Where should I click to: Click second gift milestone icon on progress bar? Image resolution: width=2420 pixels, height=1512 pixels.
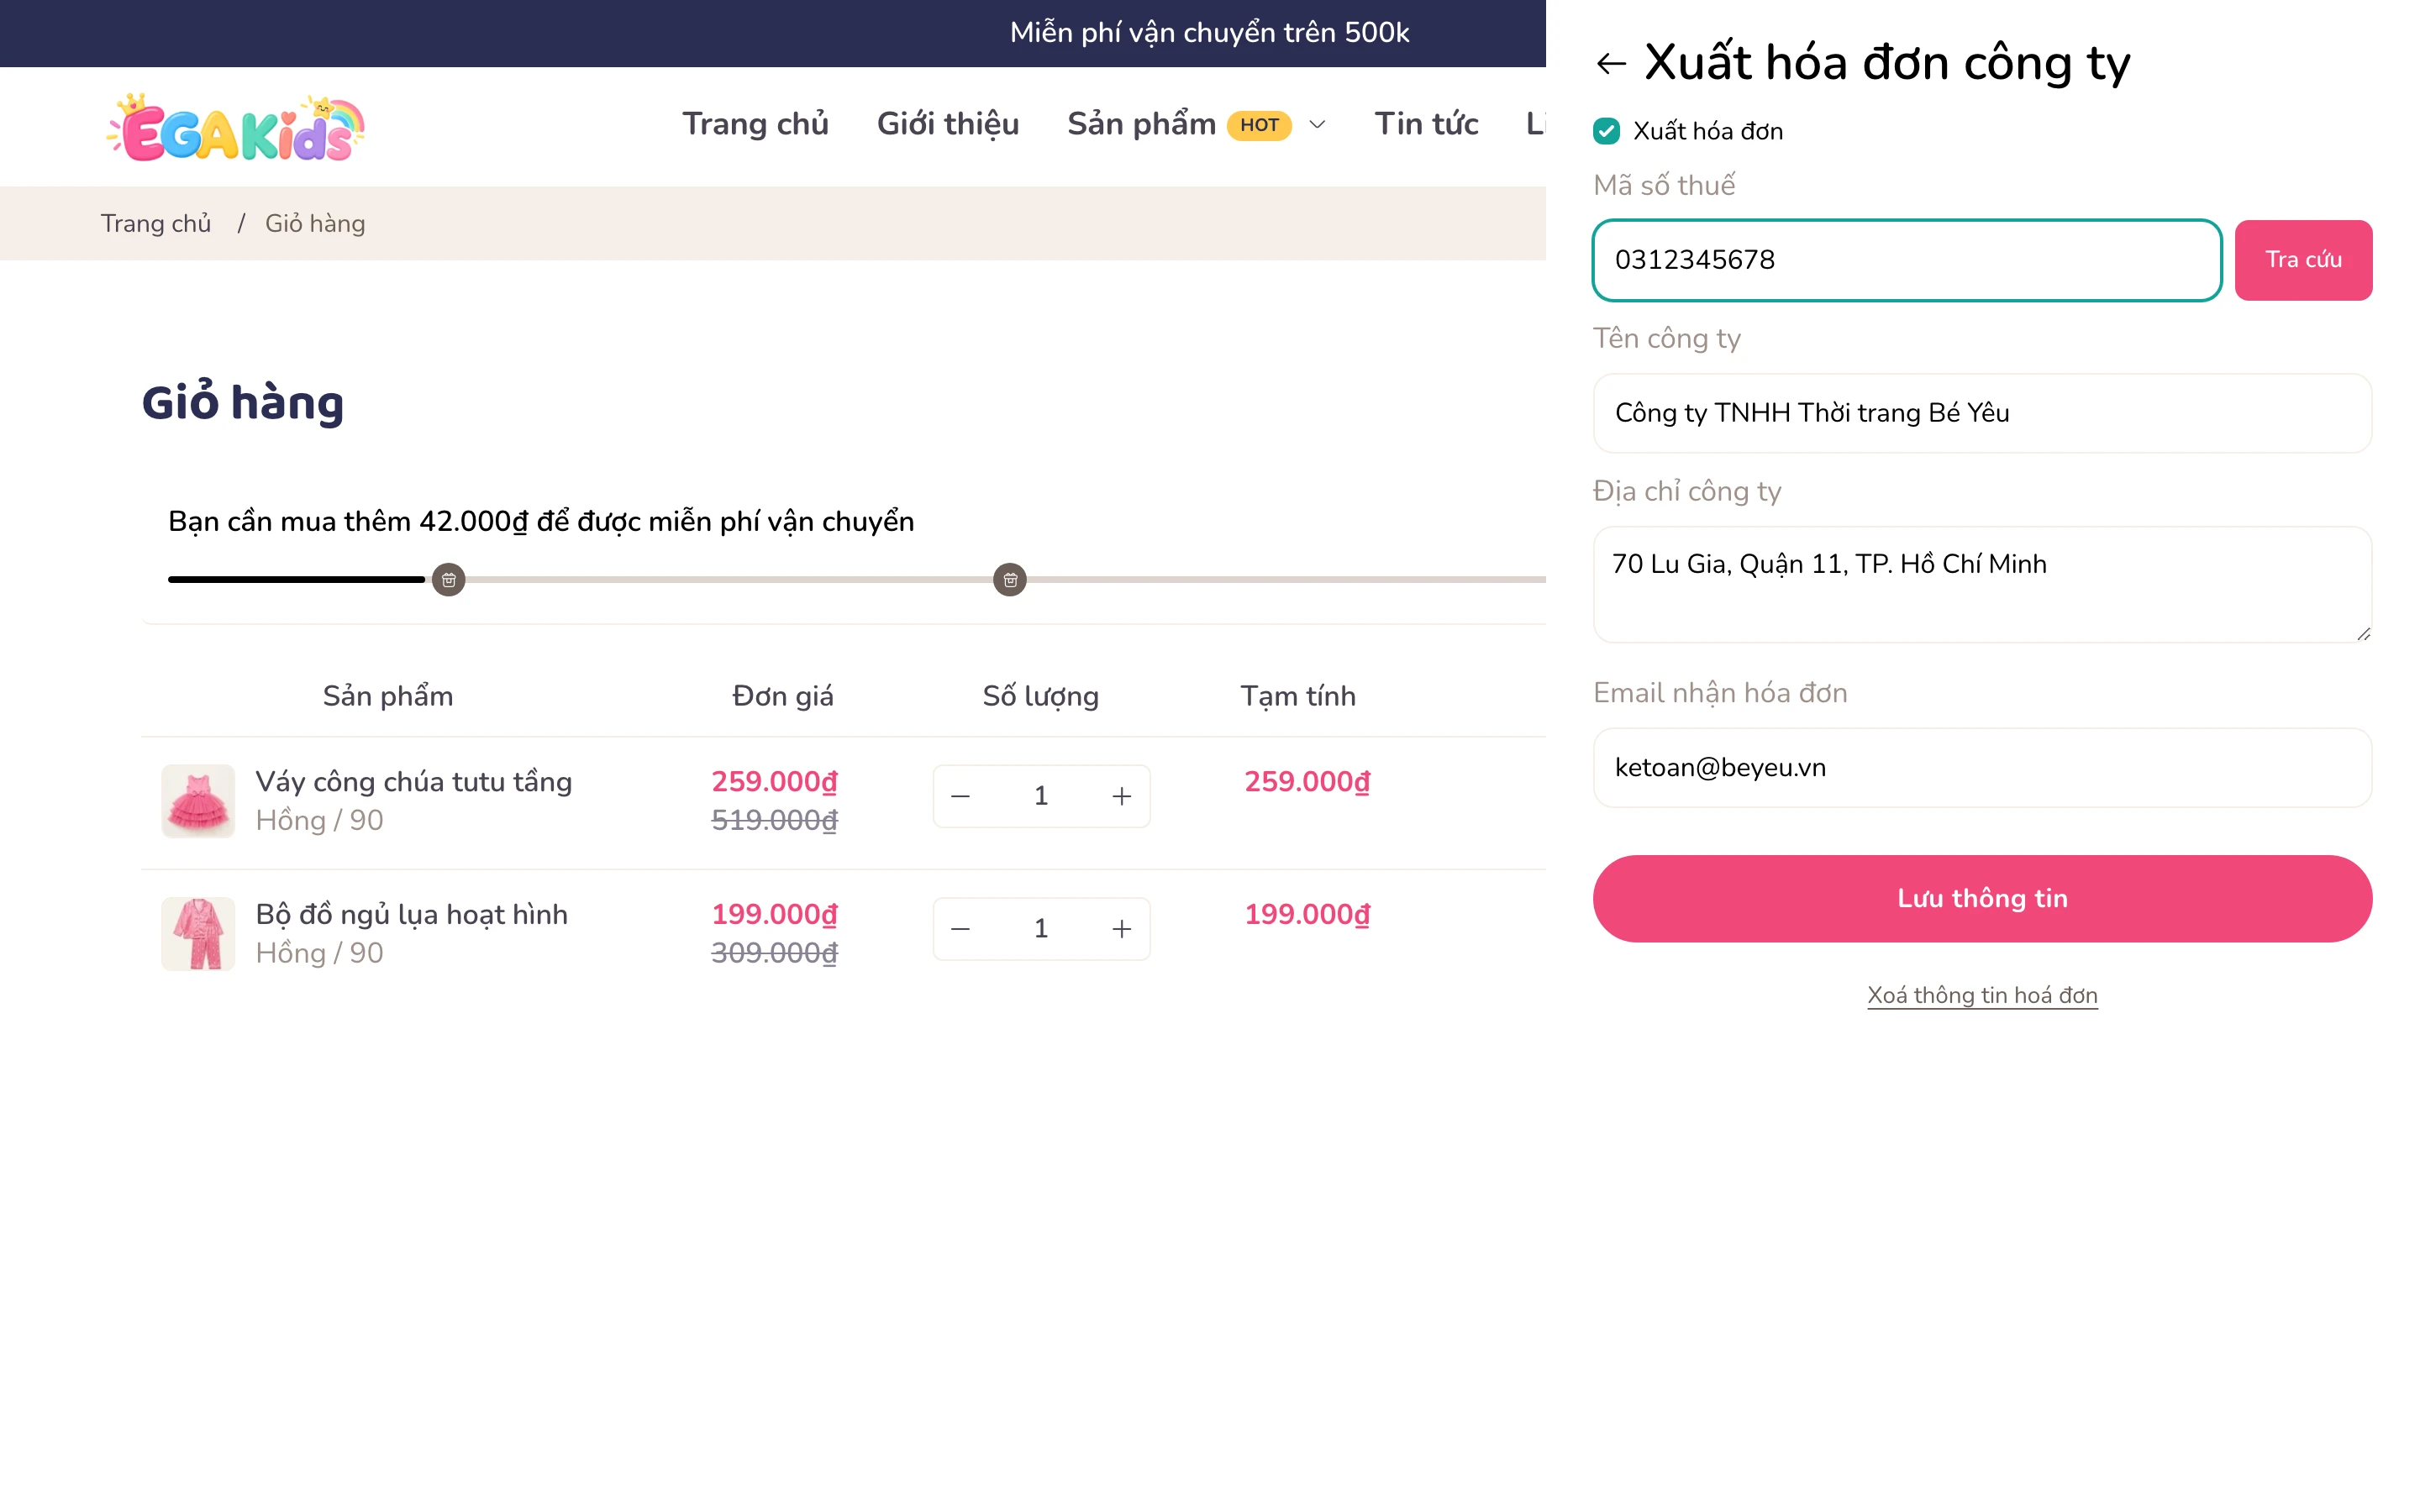pos(1010,579)
